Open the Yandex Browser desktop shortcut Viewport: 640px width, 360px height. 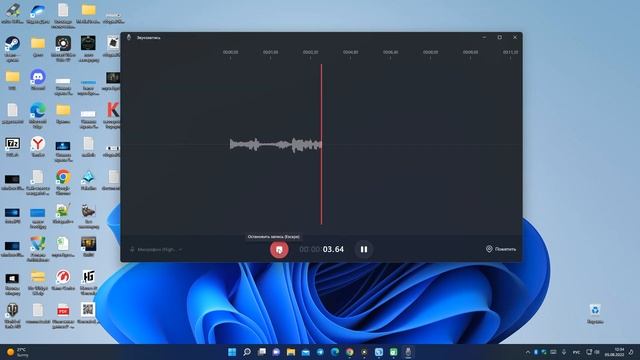coord(38,147)
